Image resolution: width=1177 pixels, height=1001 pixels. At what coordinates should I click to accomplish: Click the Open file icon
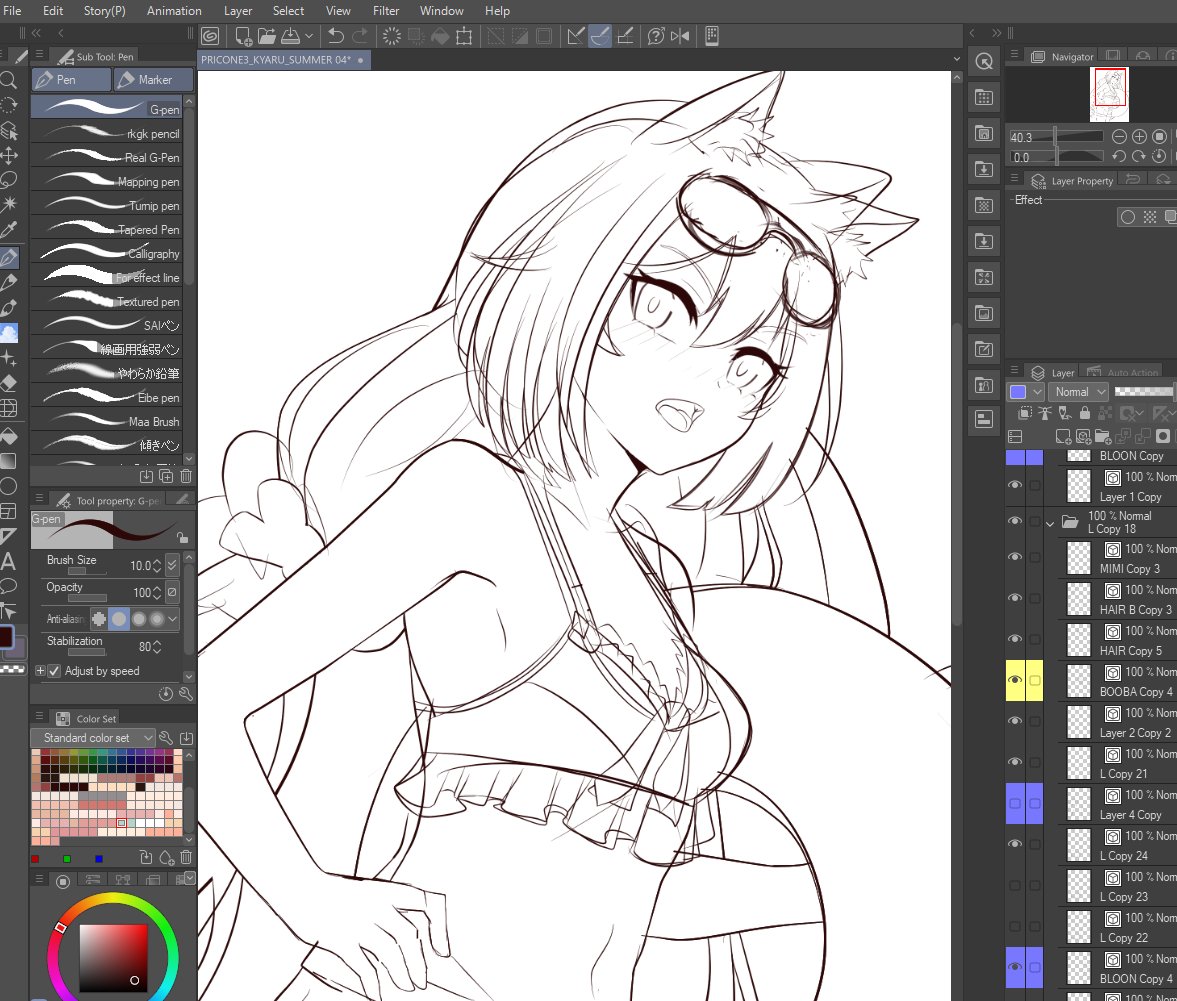[266, 36]
